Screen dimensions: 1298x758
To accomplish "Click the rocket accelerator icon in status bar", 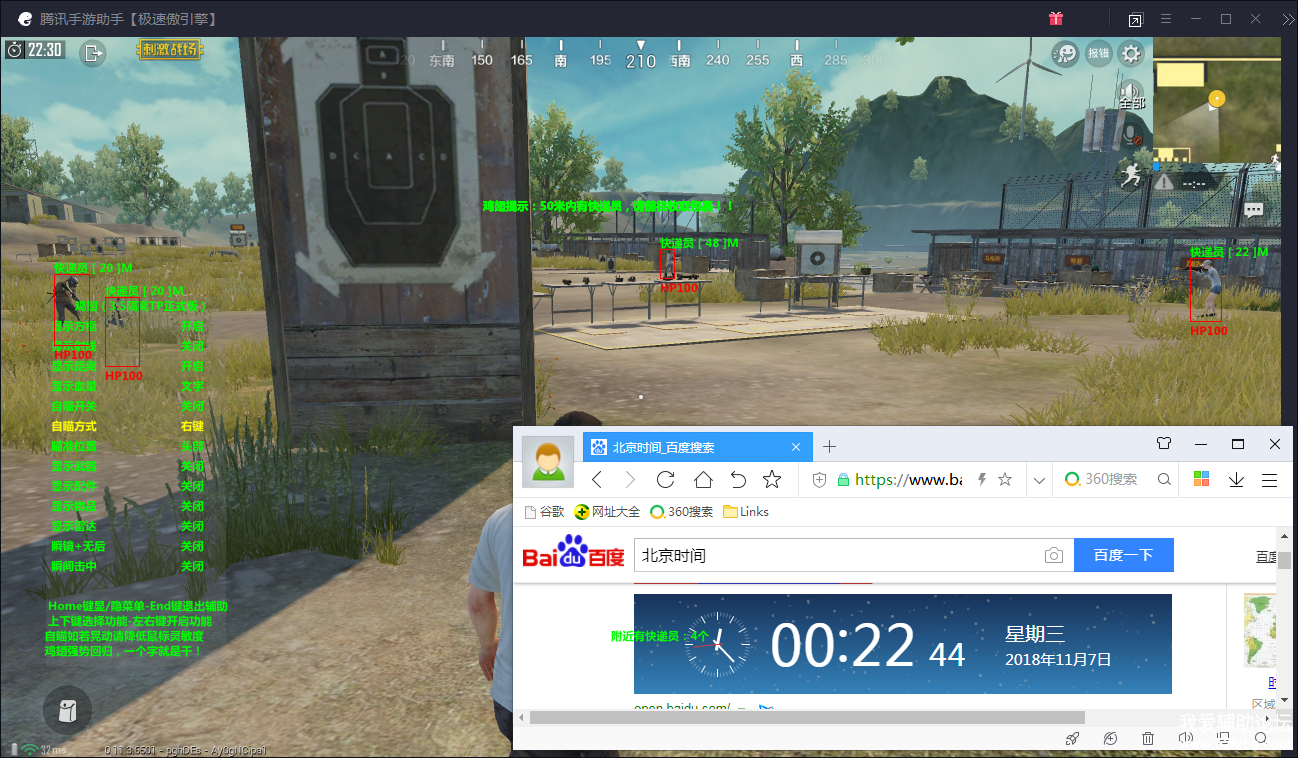I will pyautogui.click(x=1072, y=738).
